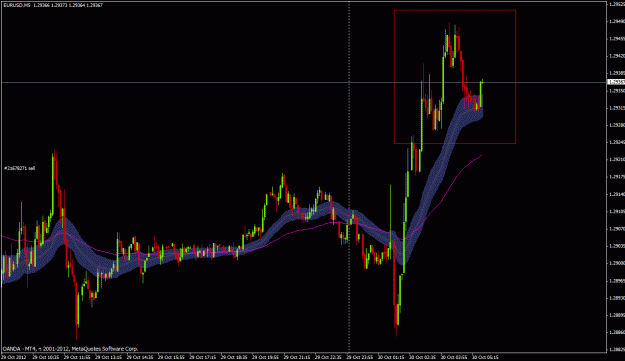This screenshot has height=361, width=625.
Task: Click the 1.29140 price scale label
Action: click(617, 194)
